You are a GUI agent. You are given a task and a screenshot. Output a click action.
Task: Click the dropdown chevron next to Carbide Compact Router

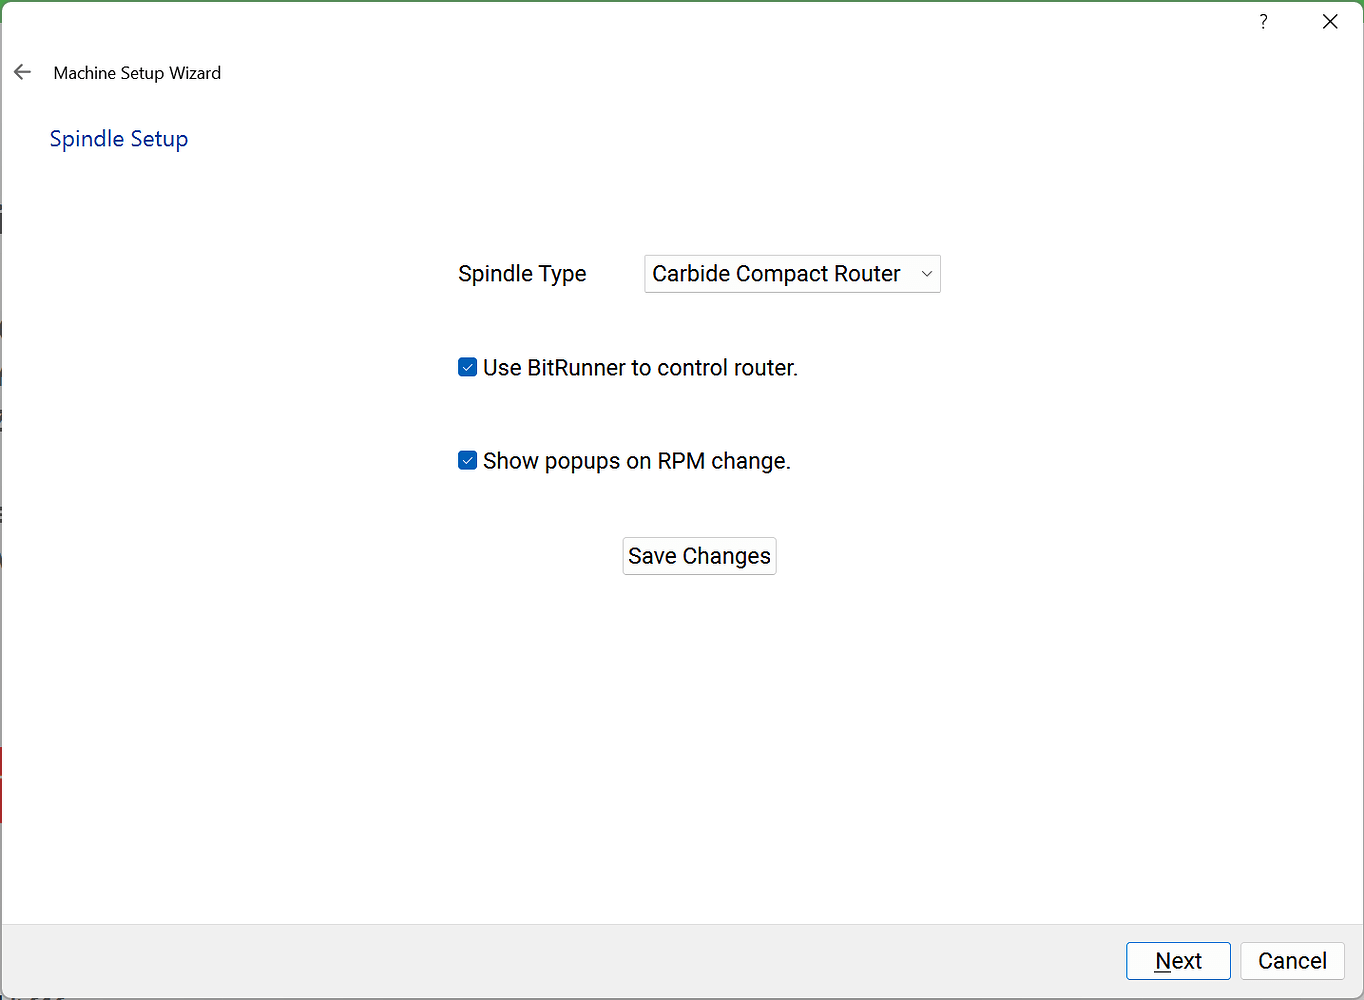coord(926,273)
